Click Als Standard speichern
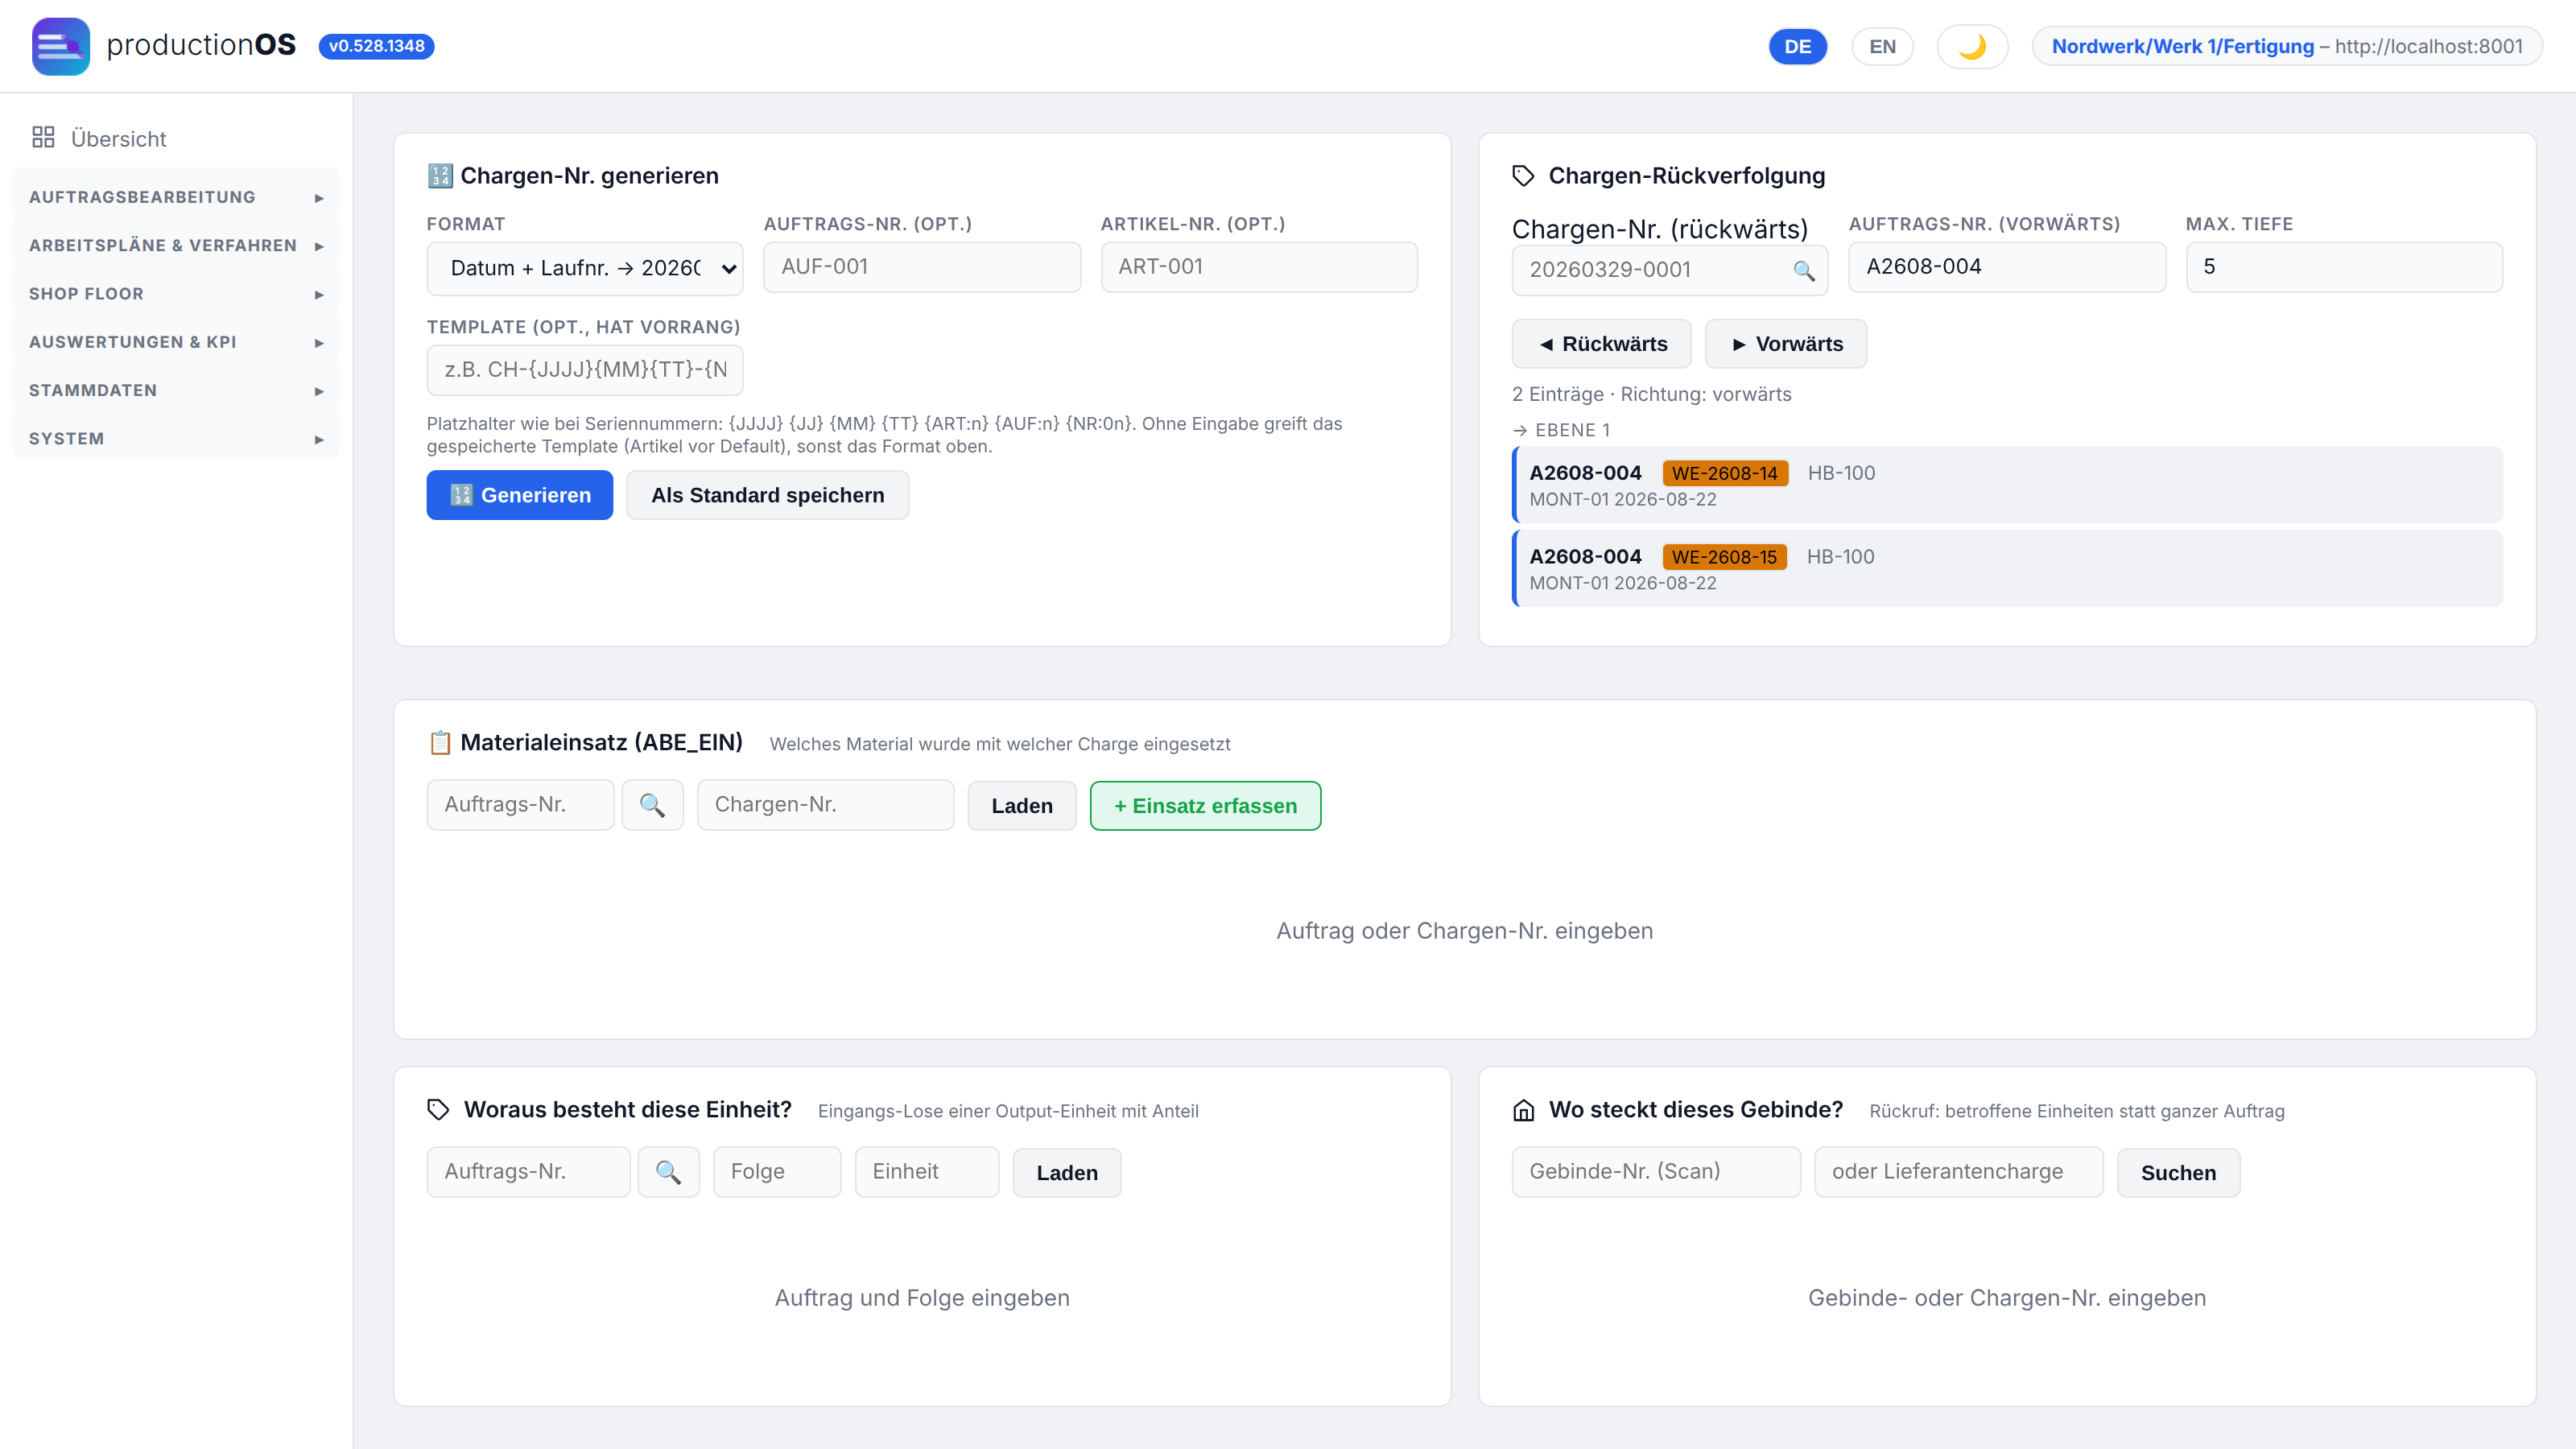This screenshot has width=2576, height=1449. [768, 495]
